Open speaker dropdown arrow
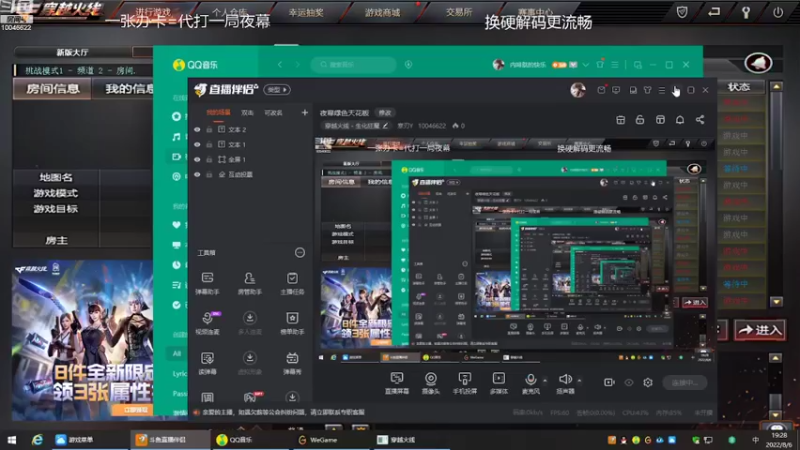The width and height of the screenshot is (800, 450). [579, 381]
